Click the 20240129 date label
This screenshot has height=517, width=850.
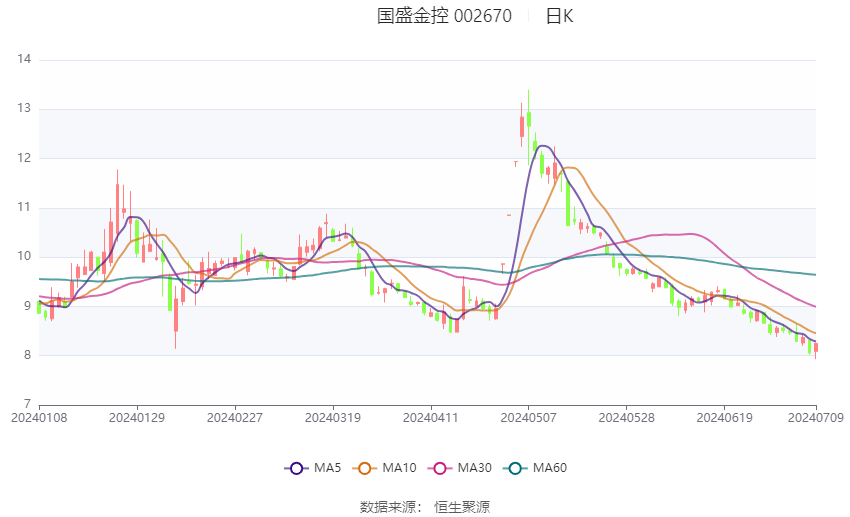[137, 418]
